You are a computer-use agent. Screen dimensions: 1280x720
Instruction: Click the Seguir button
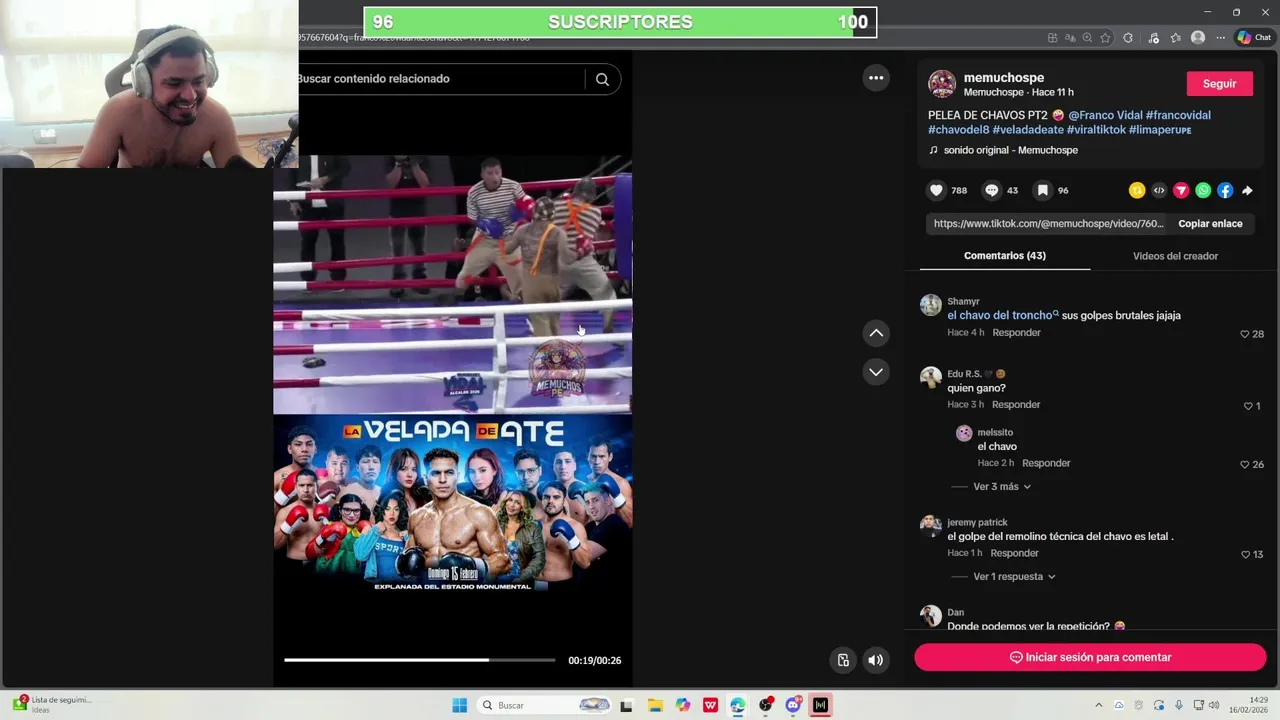pyautogui.click(x=1219, y=84)
